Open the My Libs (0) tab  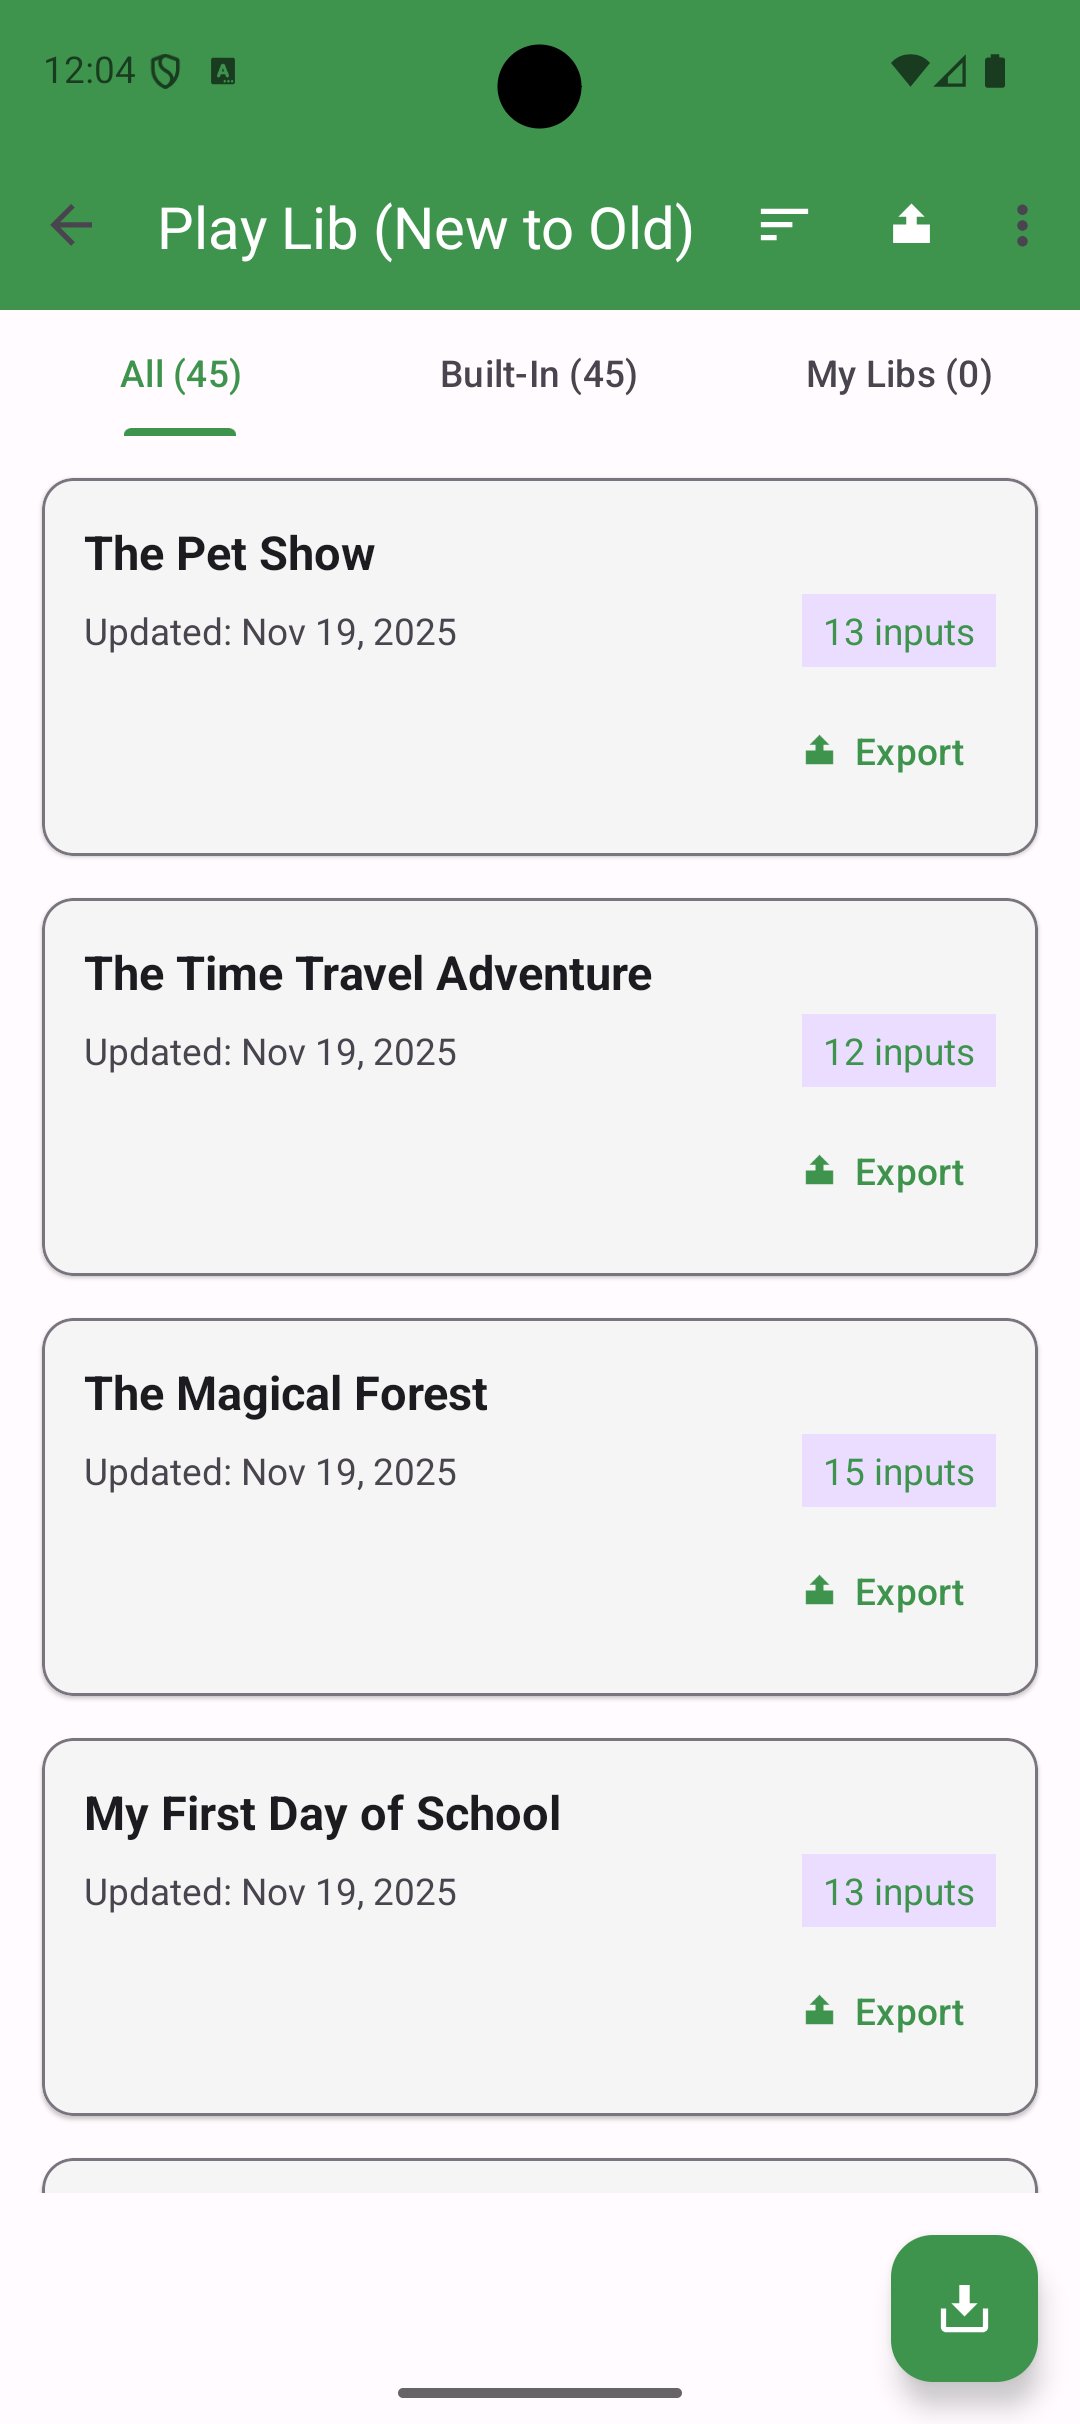(x=899, y=375)
